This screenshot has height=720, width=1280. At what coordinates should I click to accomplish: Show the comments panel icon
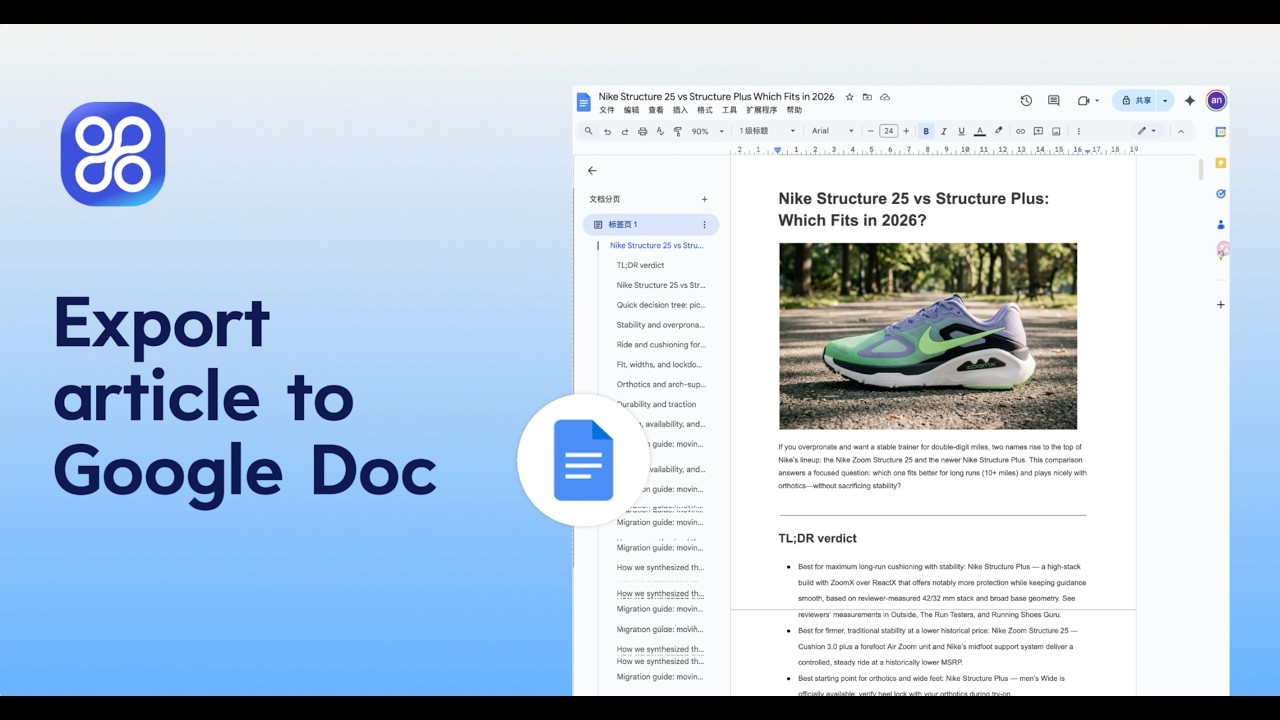pyautogui.click(x=1053, y=101)
